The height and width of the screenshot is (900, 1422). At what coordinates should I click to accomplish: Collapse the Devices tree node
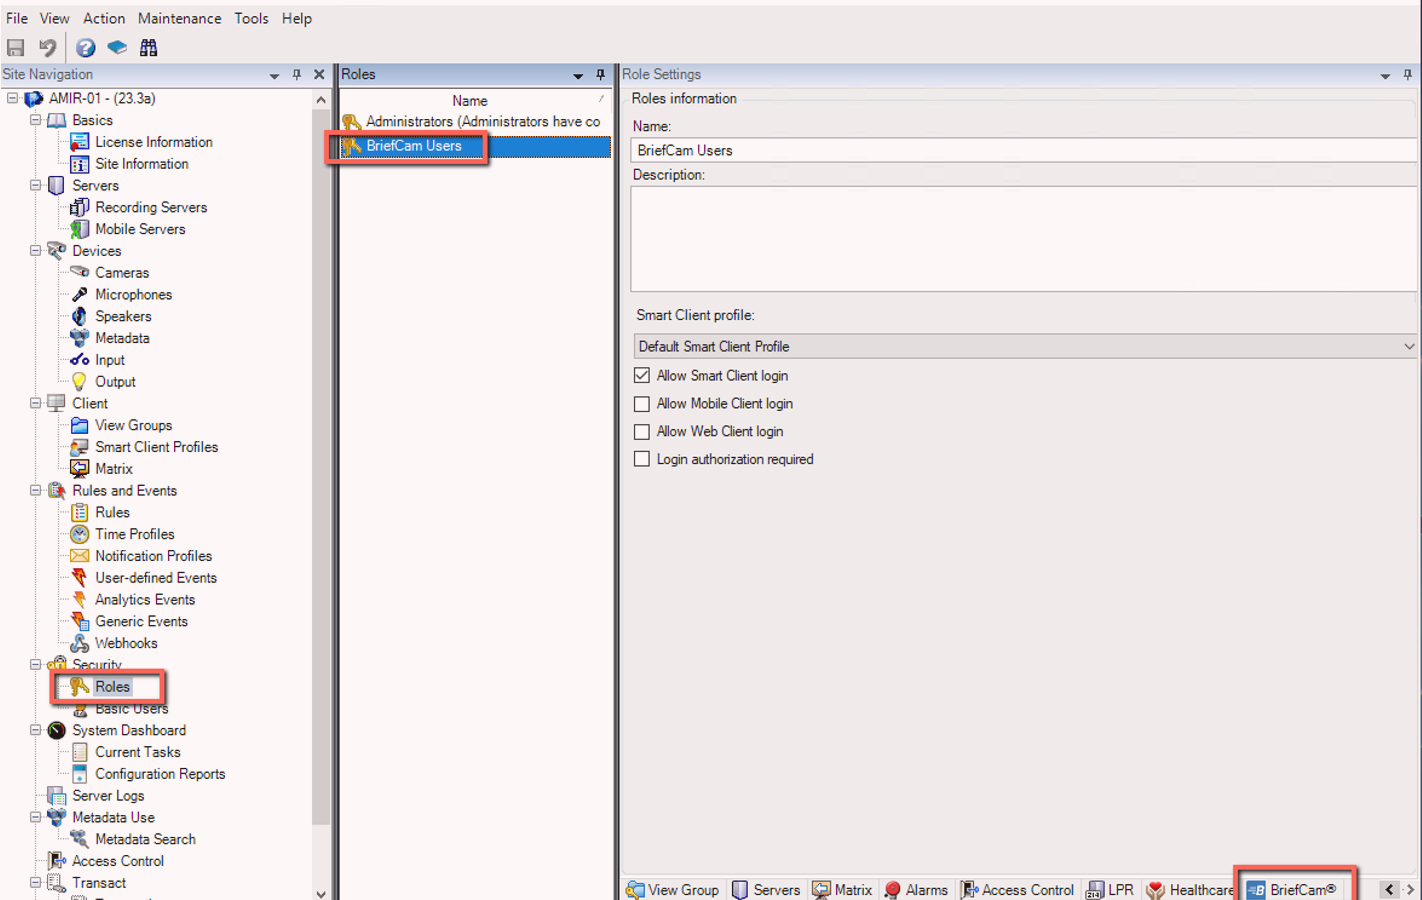(36, 251)
